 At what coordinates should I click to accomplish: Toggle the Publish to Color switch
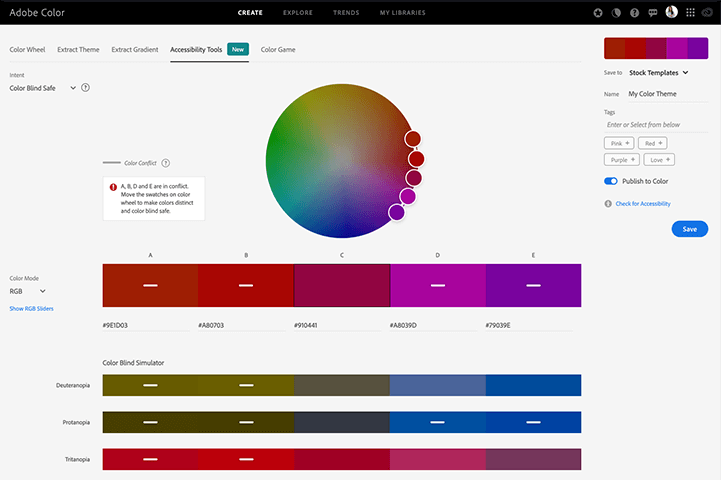pos(611,181)
